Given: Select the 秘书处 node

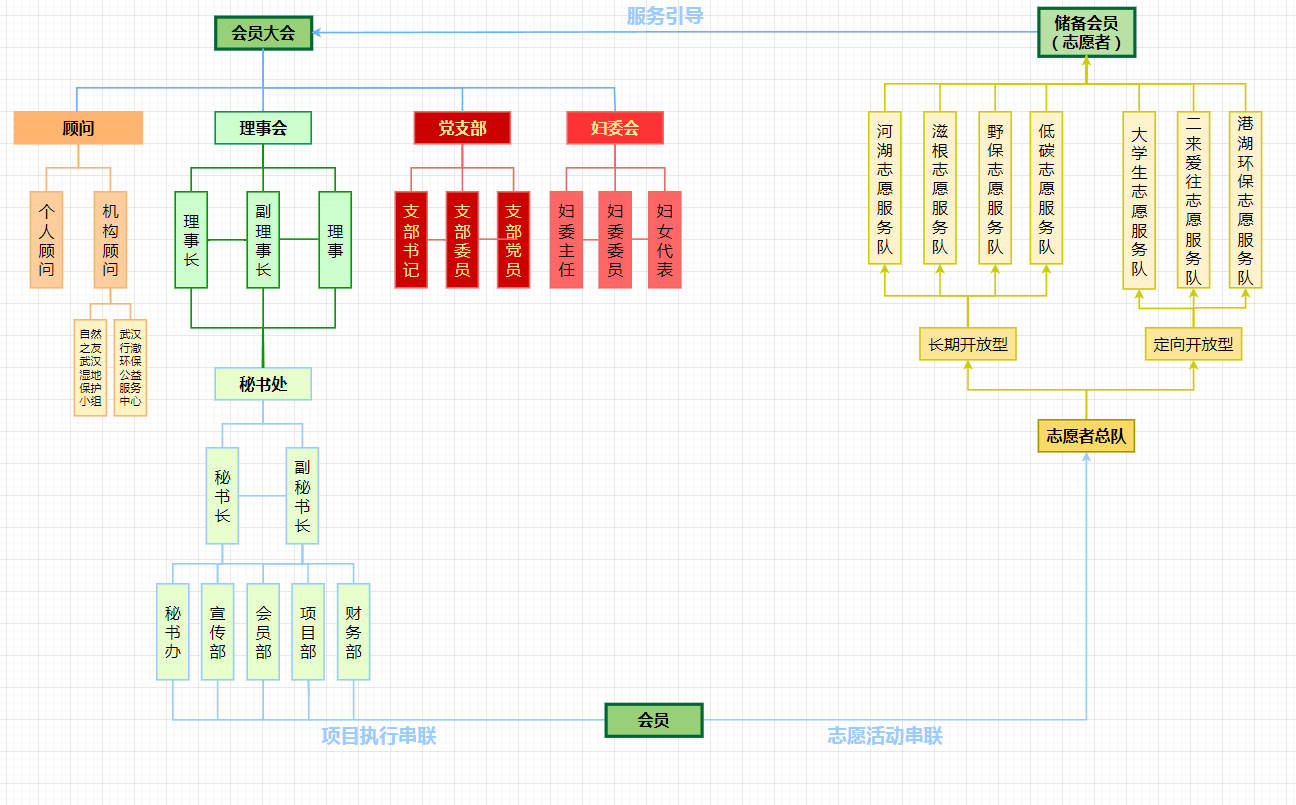Looking at the screenshot, I should click(263, 384).
